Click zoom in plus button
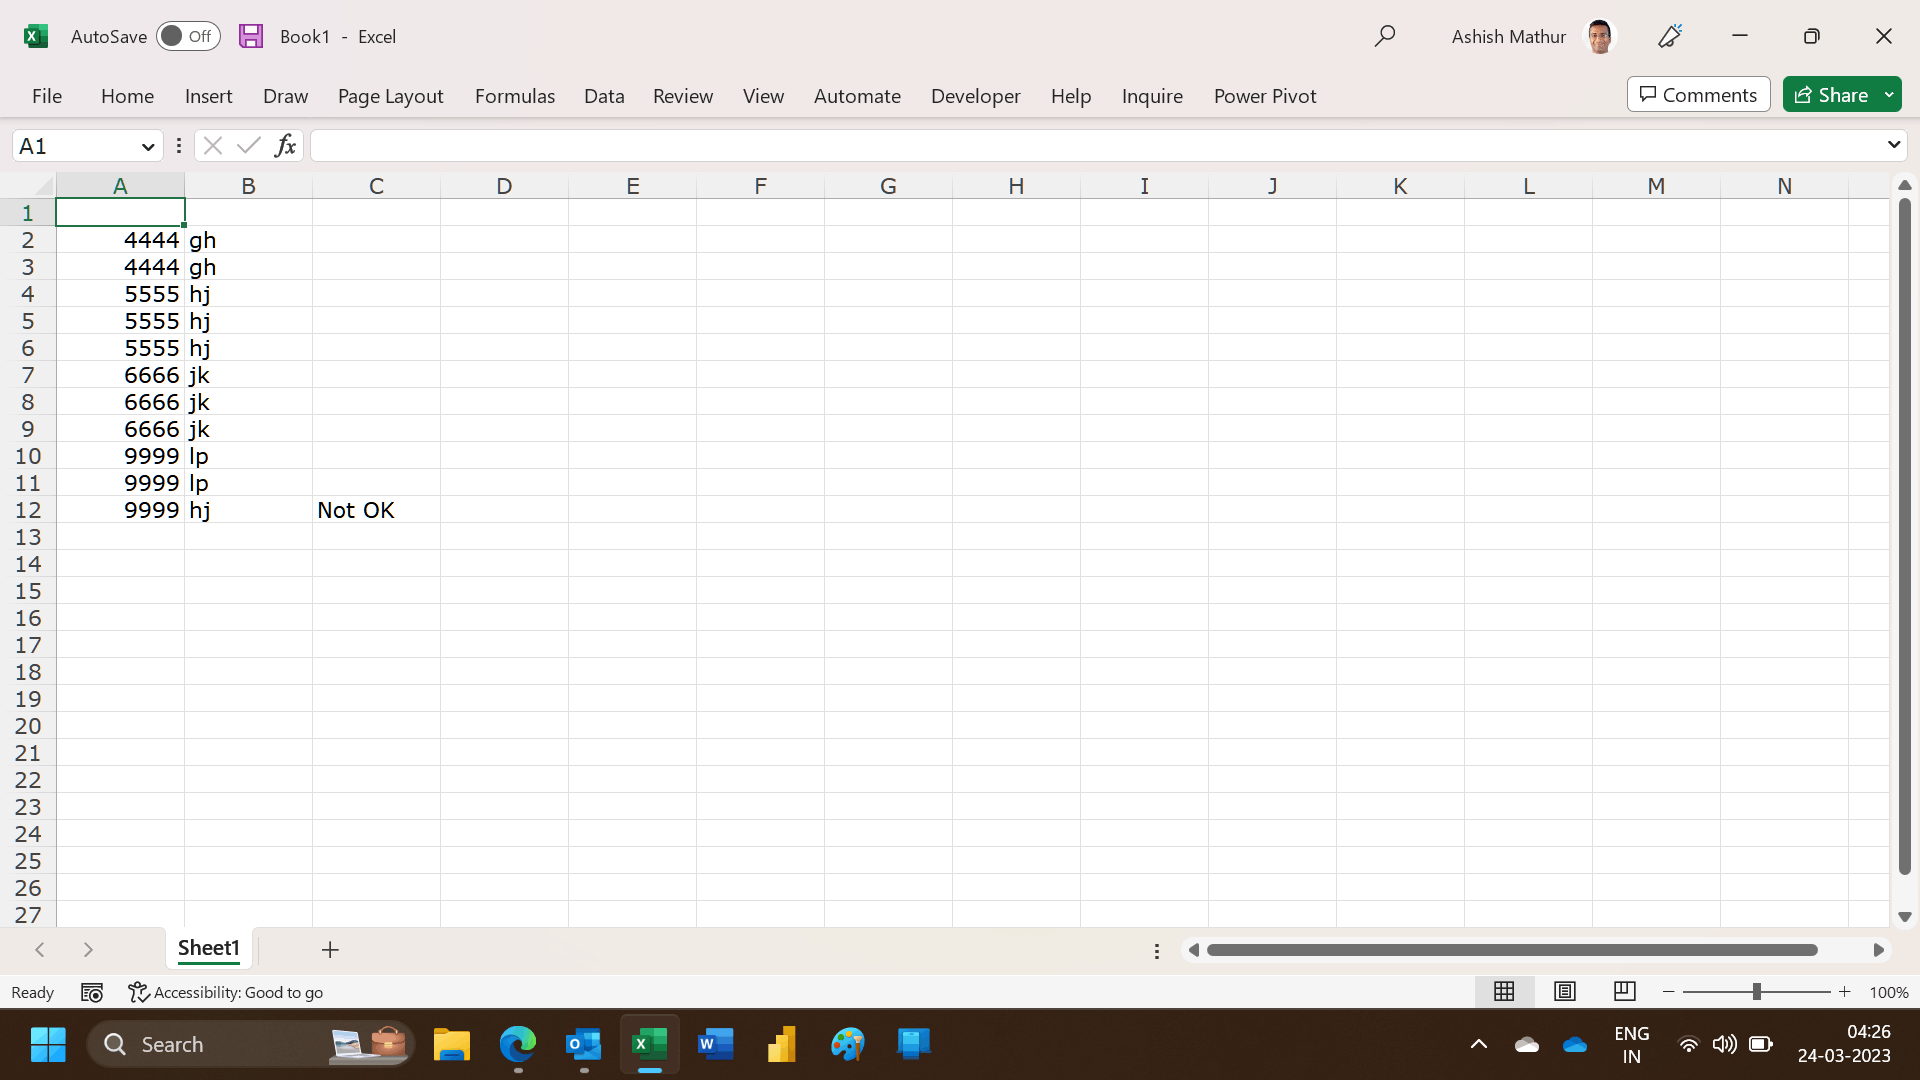The image size is (1920, 1080). (1845, 992)
